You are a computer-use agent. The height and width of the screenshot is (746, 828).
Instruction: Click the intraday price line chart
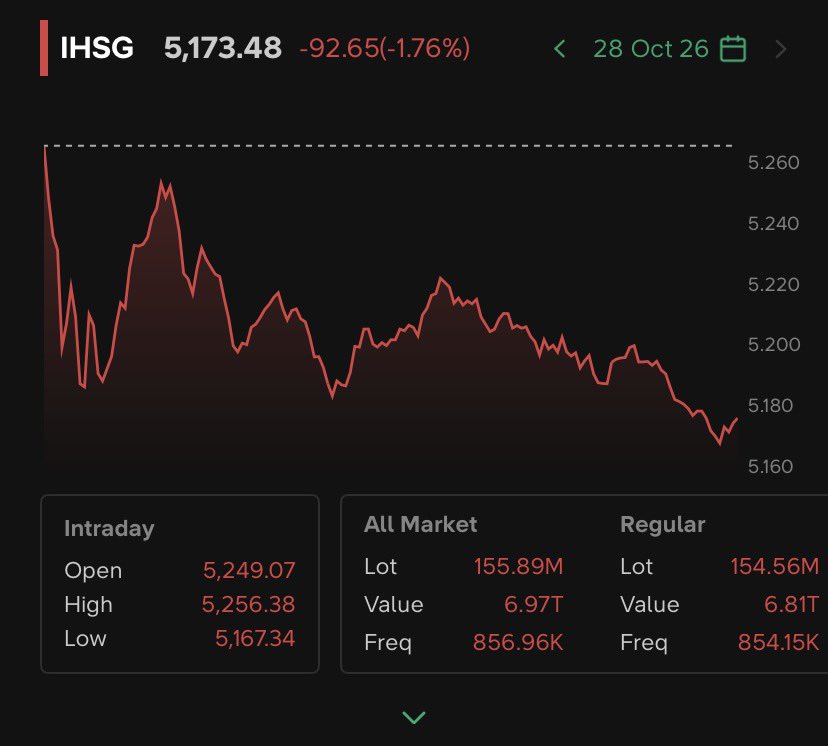[390, 306]
